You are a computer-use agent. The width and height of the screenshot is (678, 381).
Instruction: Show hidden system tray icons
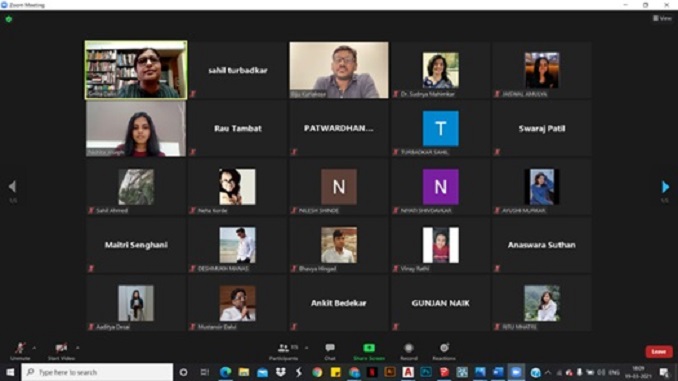click(x=548, y=372)
